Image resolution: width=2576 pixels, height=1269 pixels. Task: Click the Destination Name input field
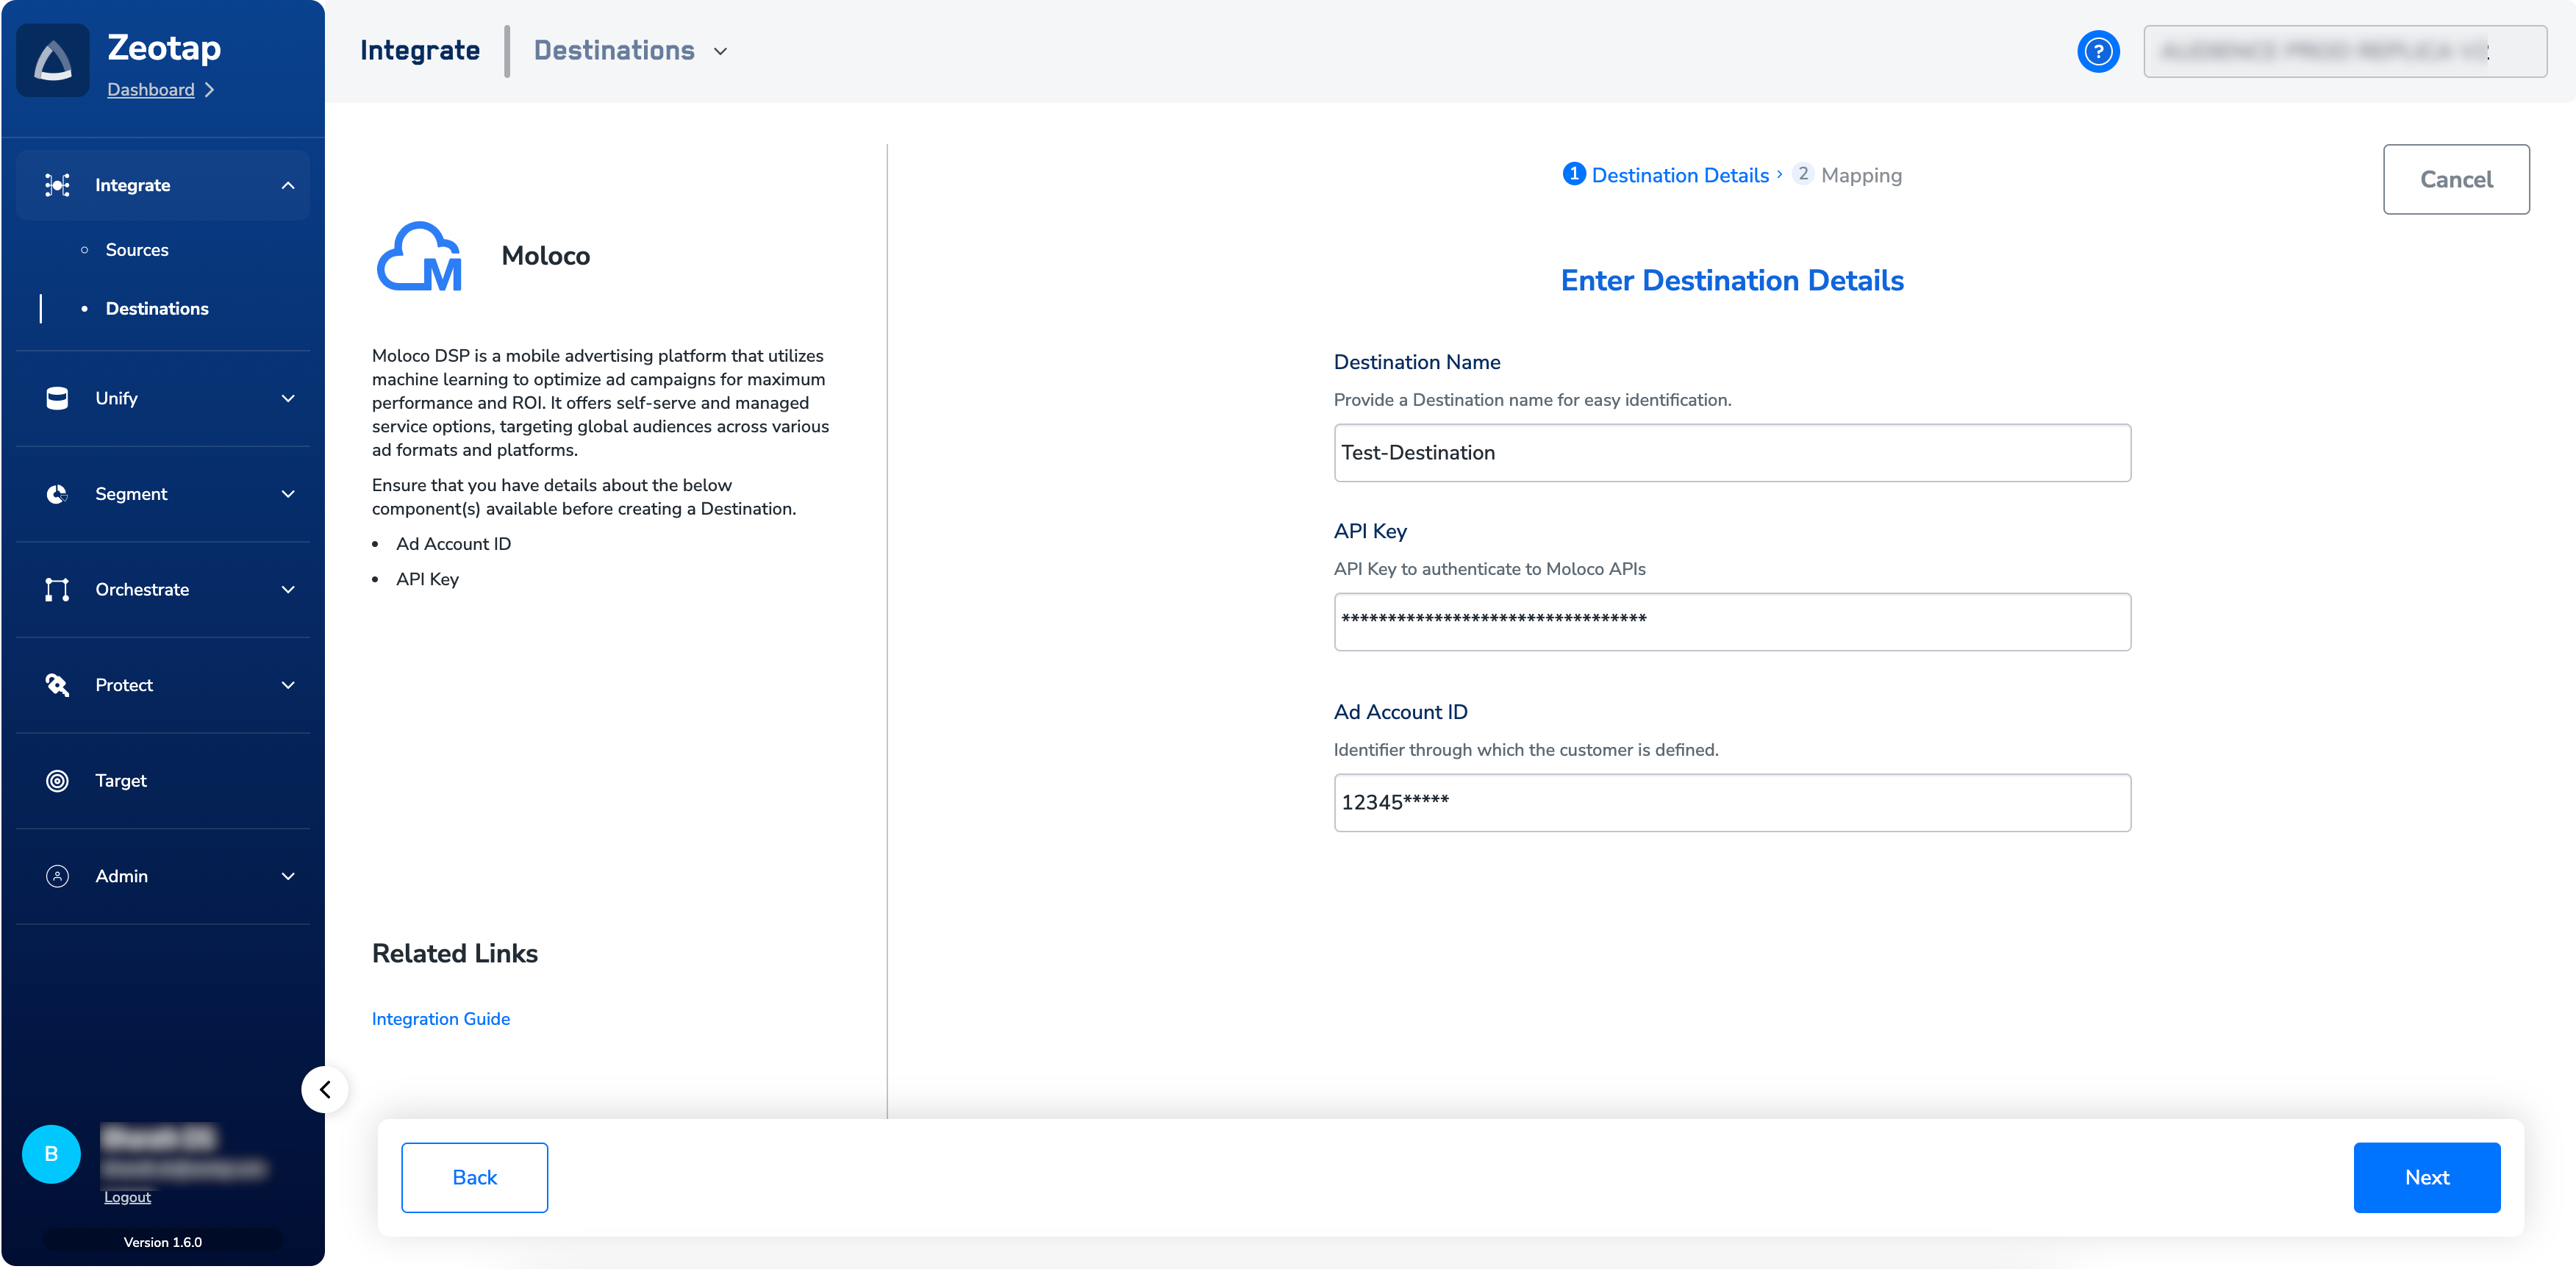point(1731,453)
